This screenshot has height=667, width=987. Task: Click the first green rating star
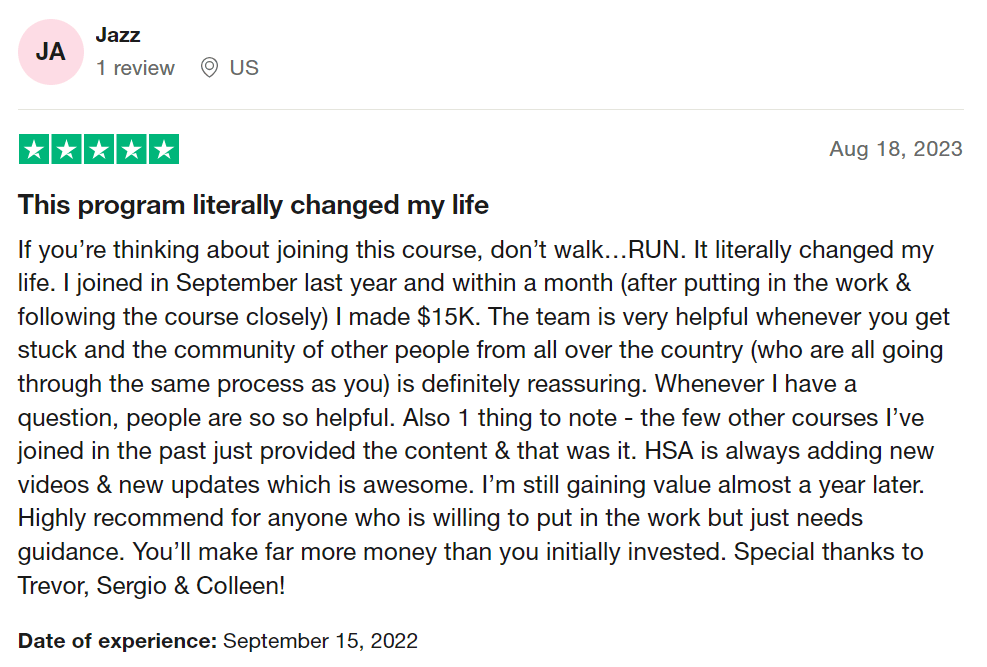click(35, 149)
